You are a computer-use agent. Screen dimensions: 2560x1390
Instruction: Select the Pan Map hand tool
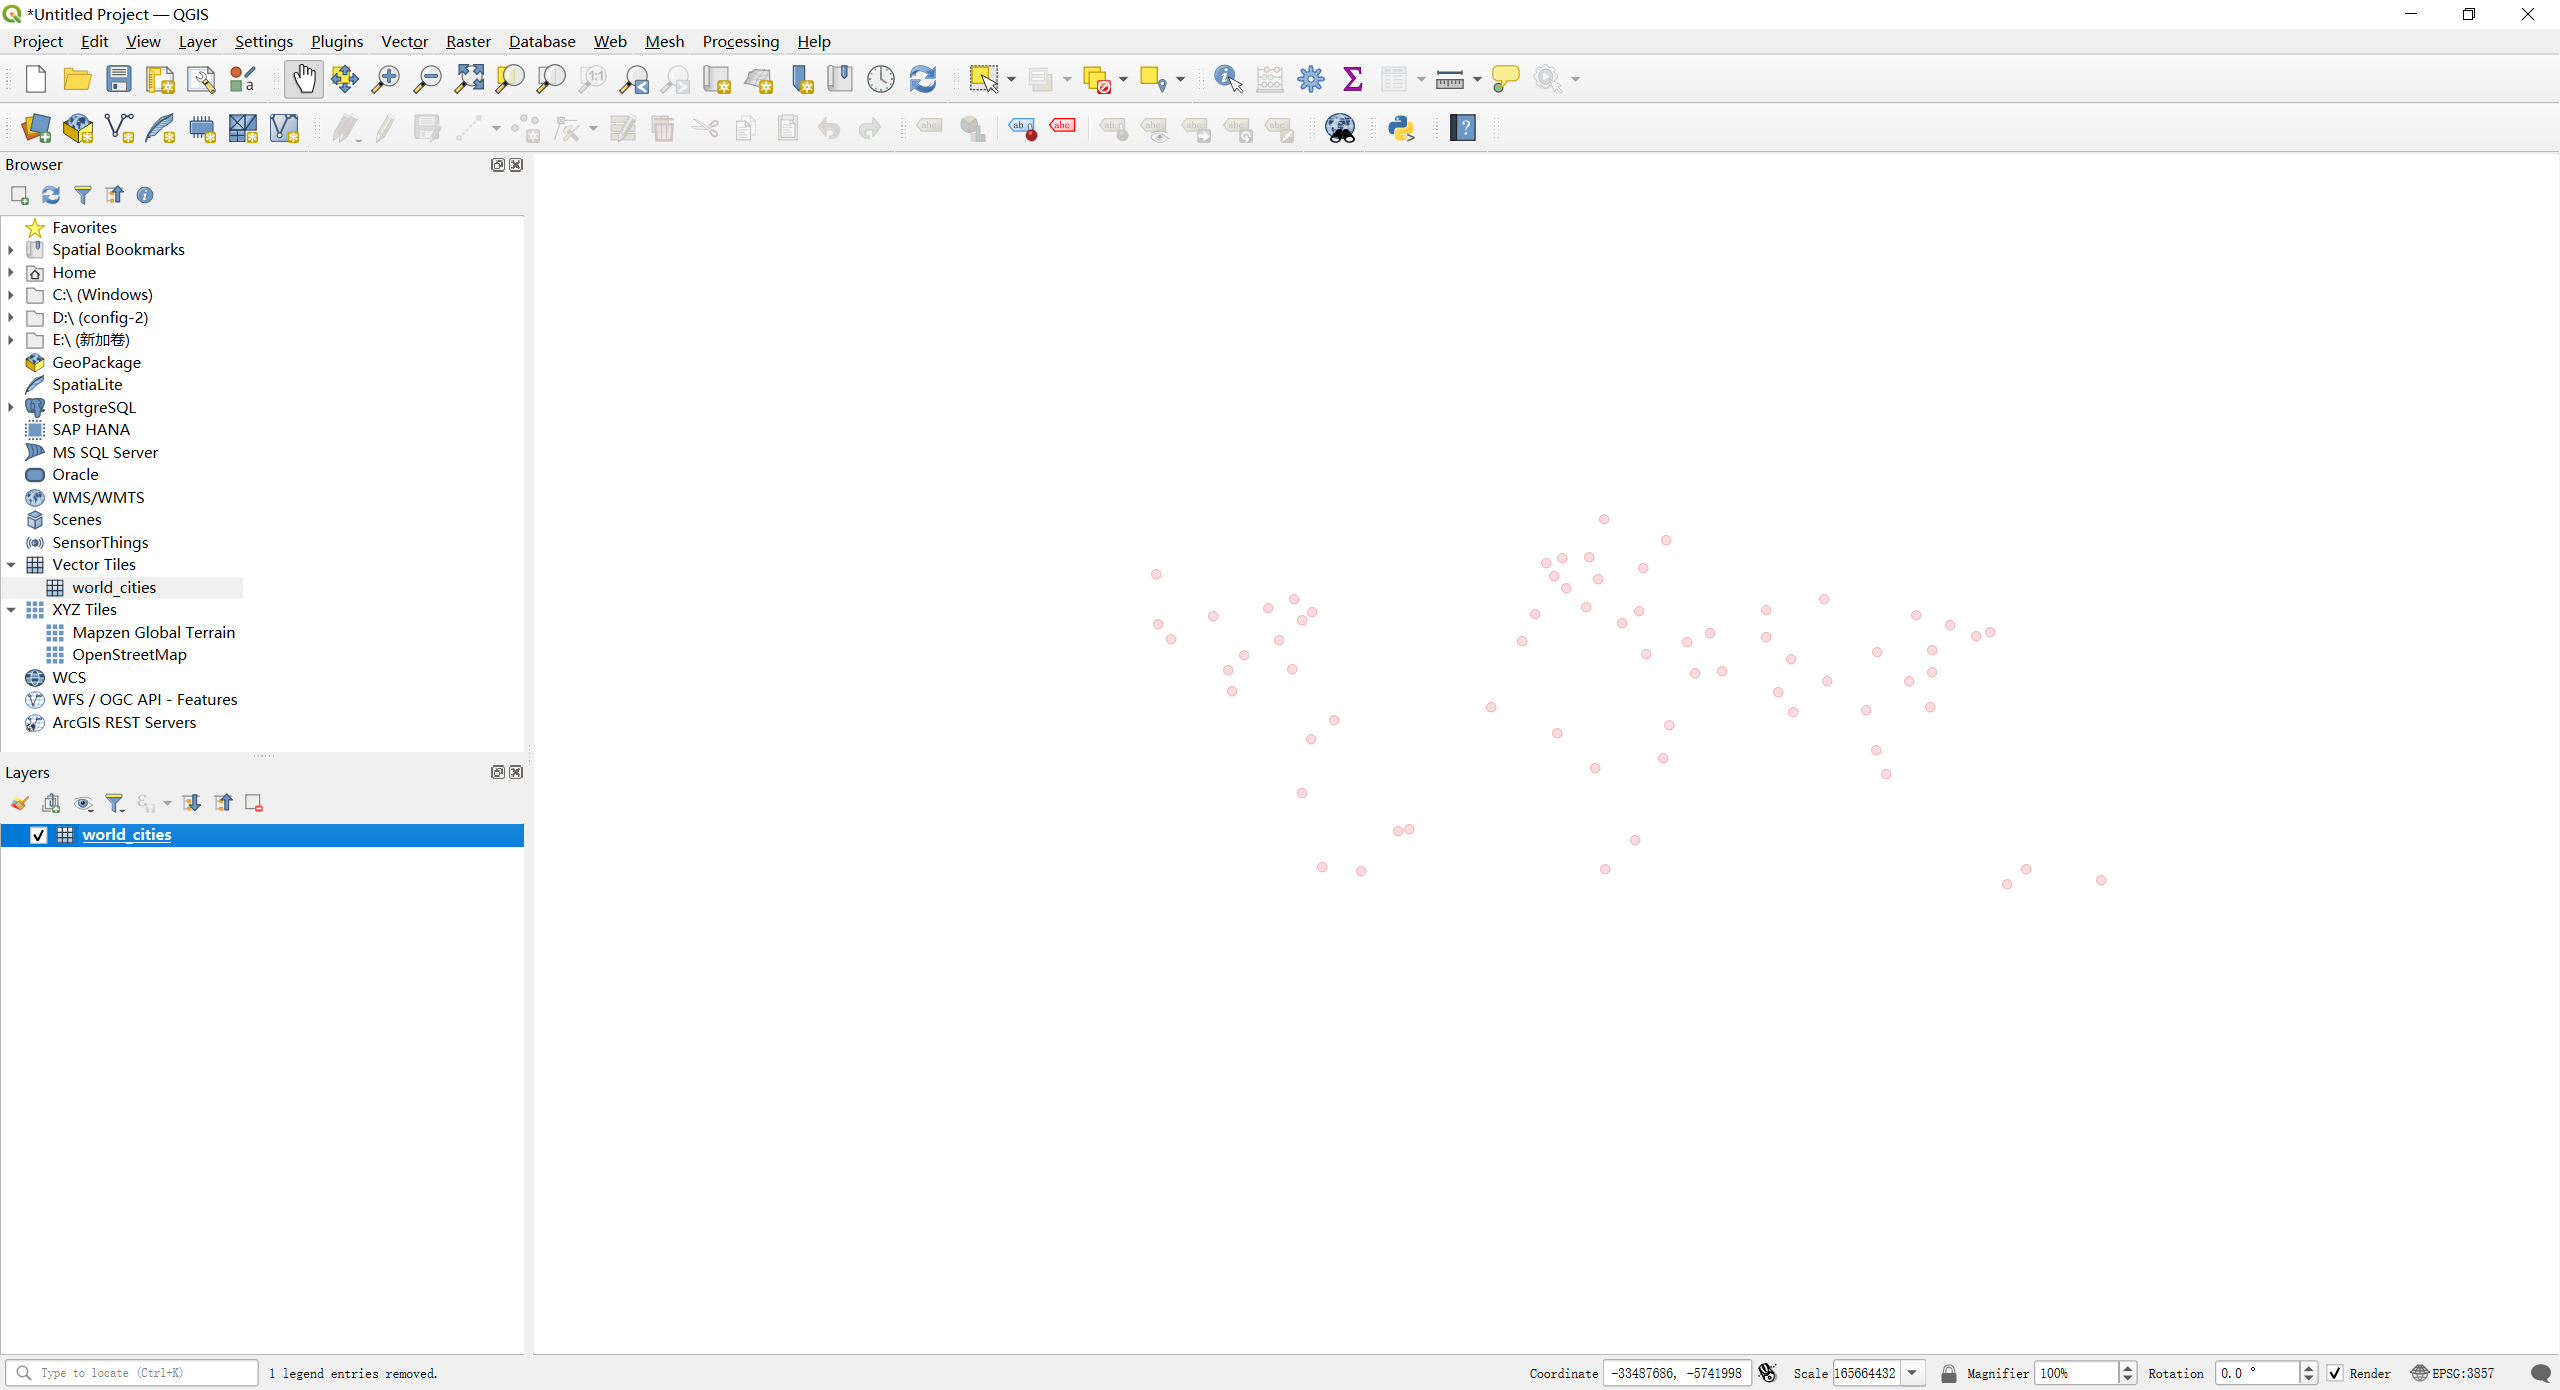click(x=304, y=79)
